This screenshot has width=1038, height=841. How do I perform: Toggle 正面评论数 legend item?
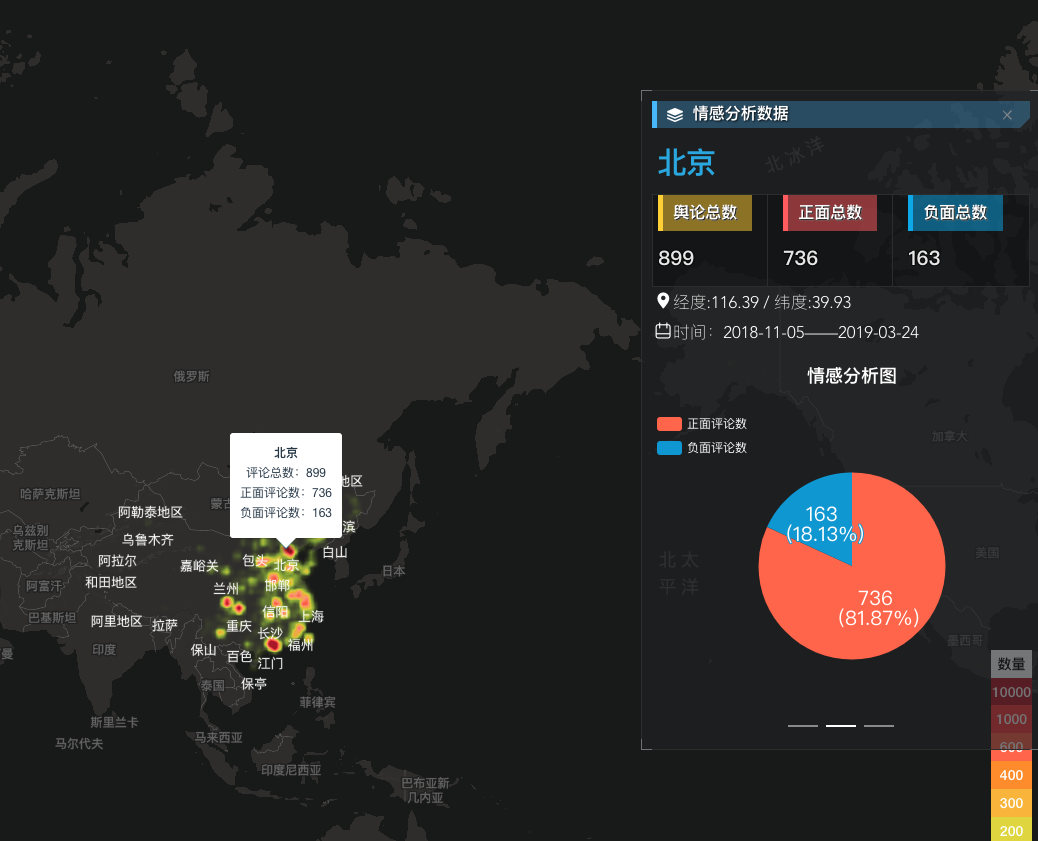[702, 424]
